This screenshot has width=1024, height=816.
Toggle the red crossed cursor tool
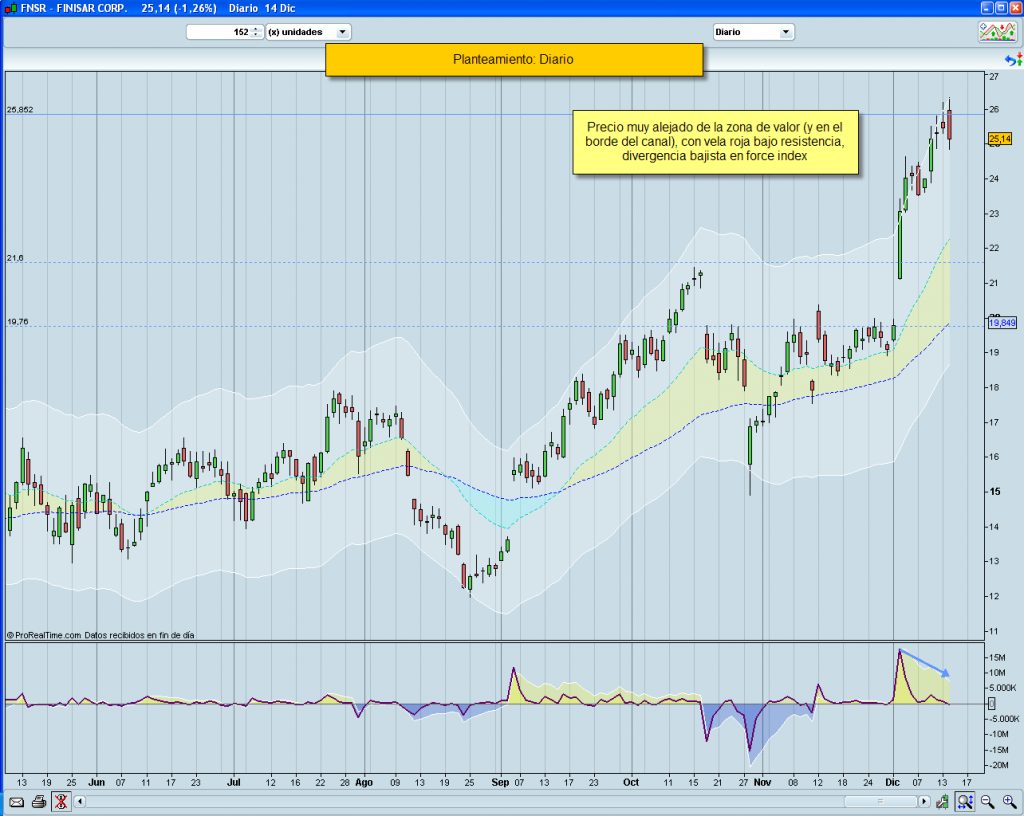tap(60, 802)
